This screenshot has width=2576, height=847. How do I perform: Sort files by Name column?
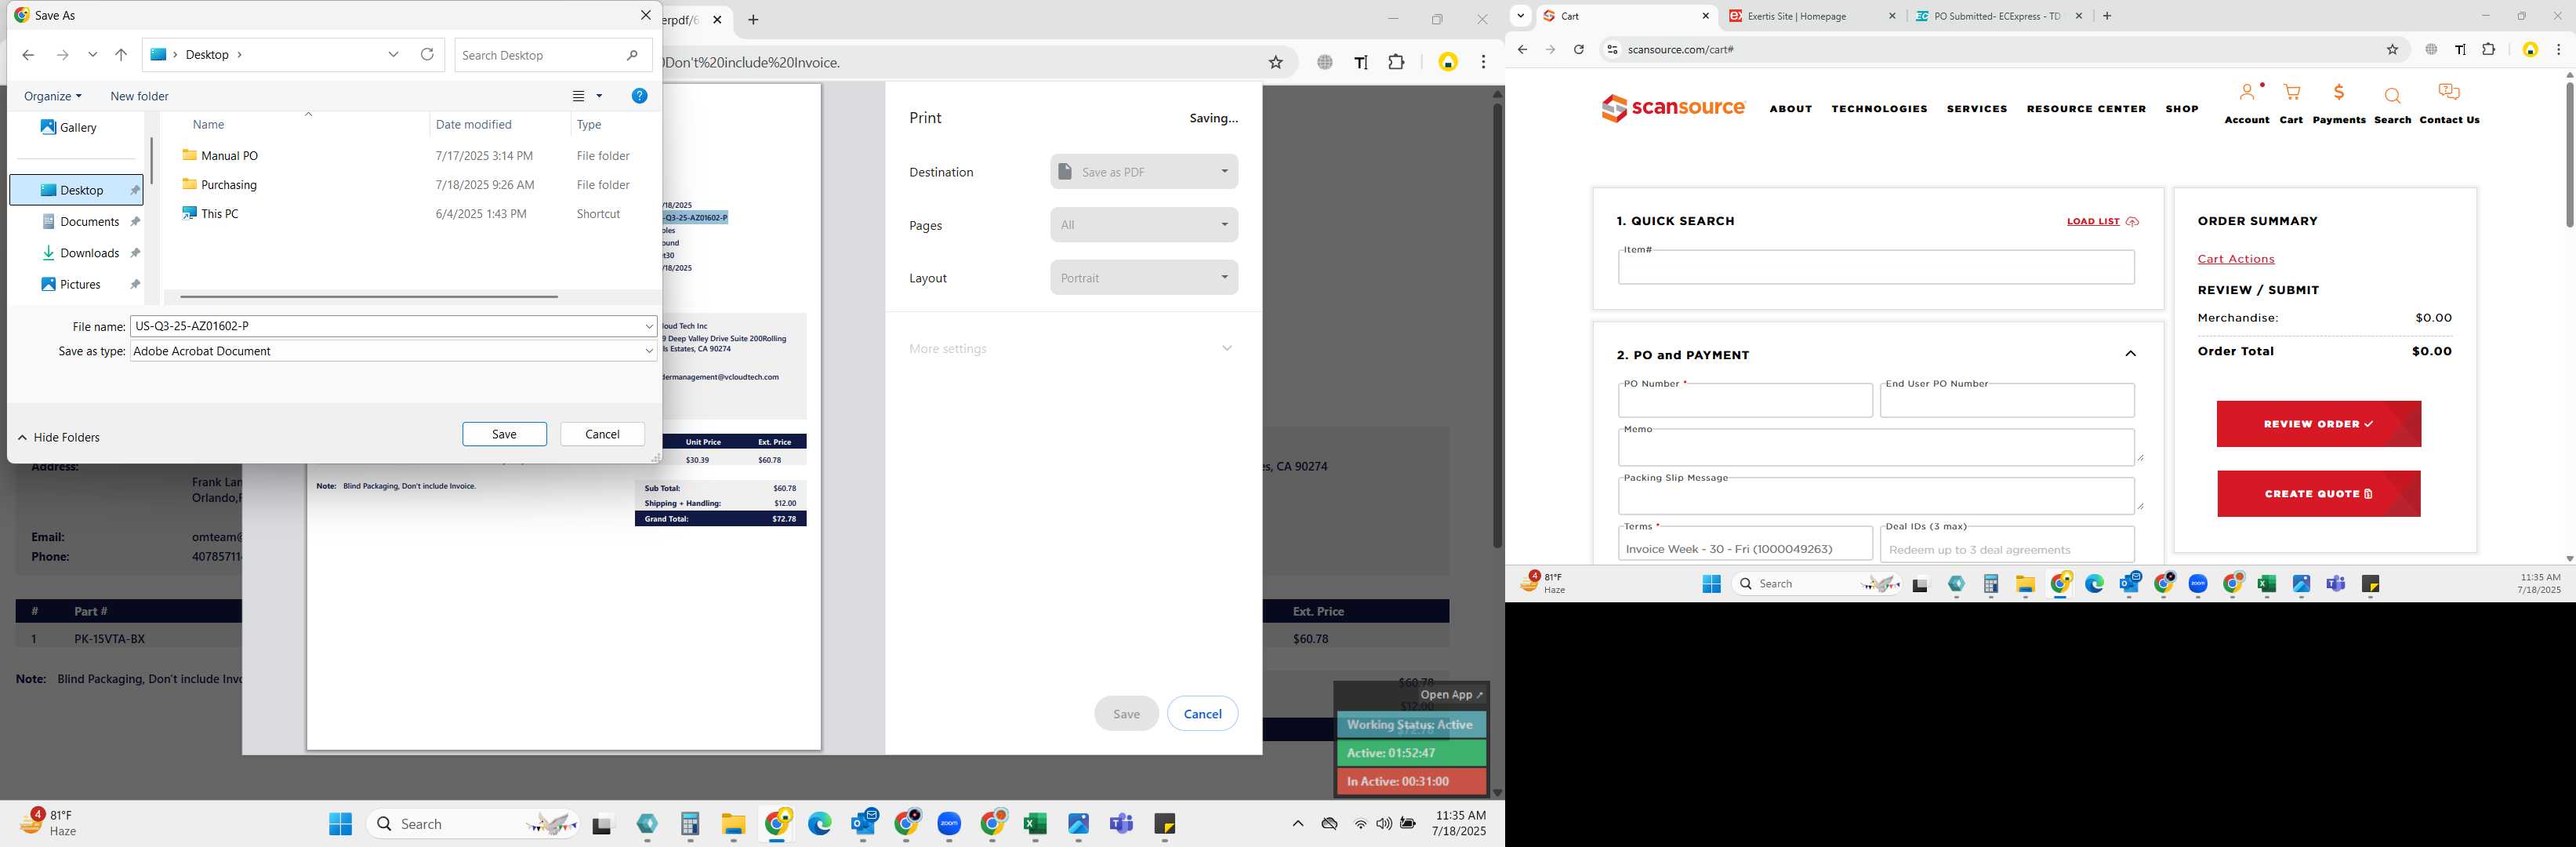[208, 124]
